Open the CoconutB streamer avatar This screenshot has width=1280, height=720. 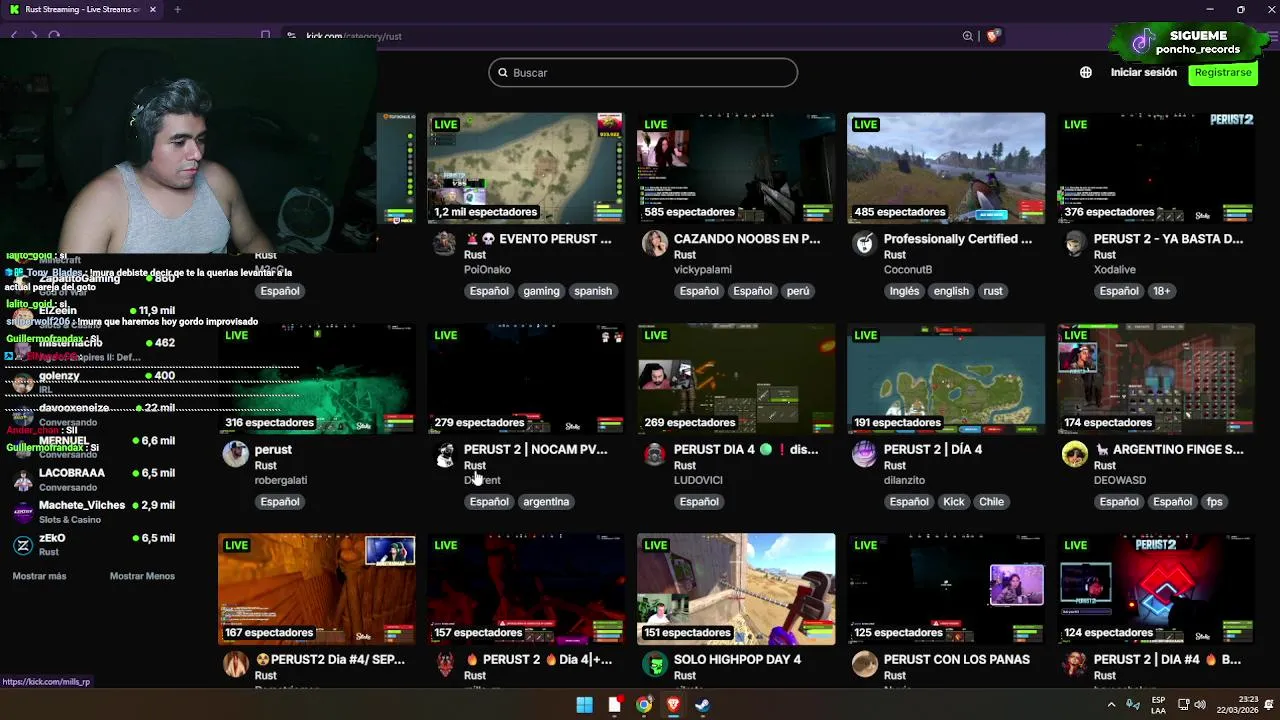pyautogui.click(x=865, y=244)
